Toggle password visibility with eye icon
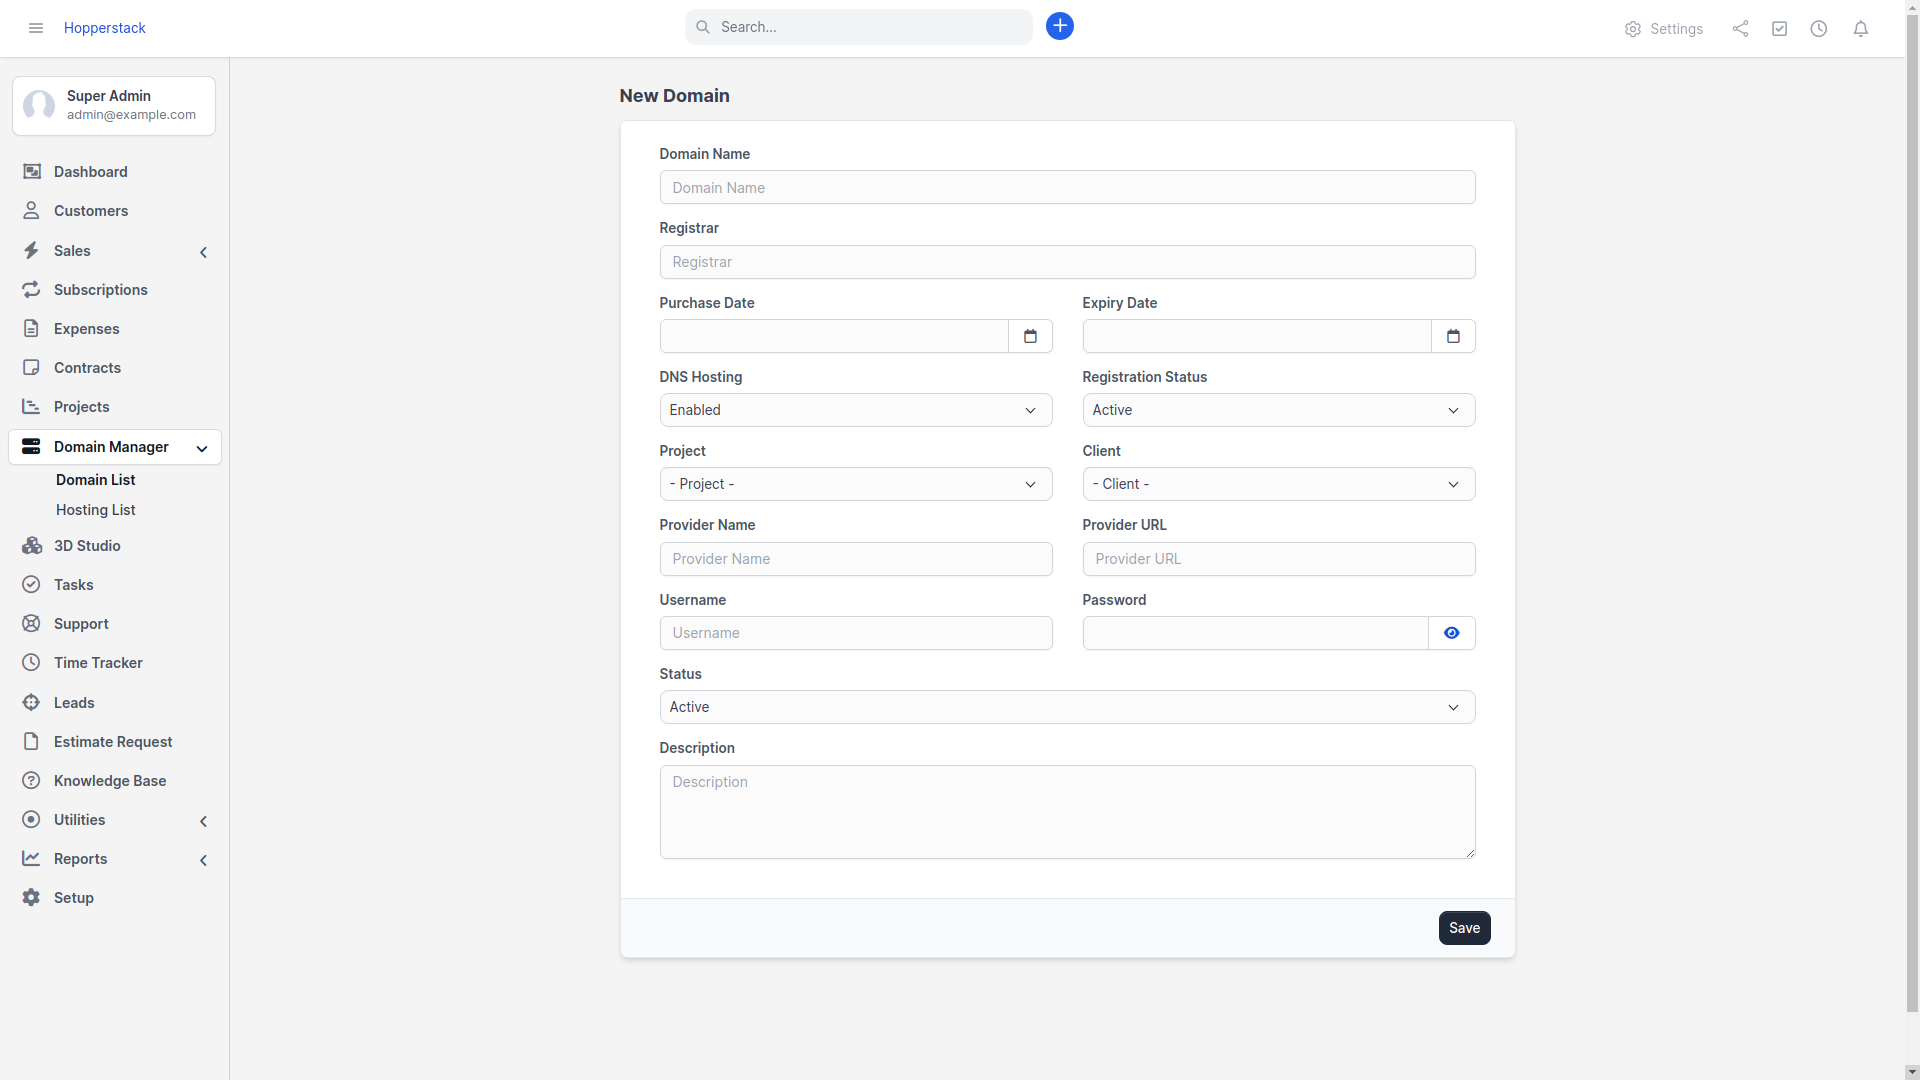 tap(1451, 633)
